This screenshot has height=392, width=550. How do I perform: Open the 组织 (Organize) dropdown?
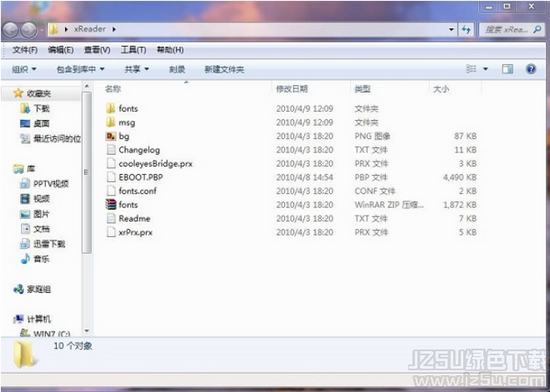pos(24,69)
